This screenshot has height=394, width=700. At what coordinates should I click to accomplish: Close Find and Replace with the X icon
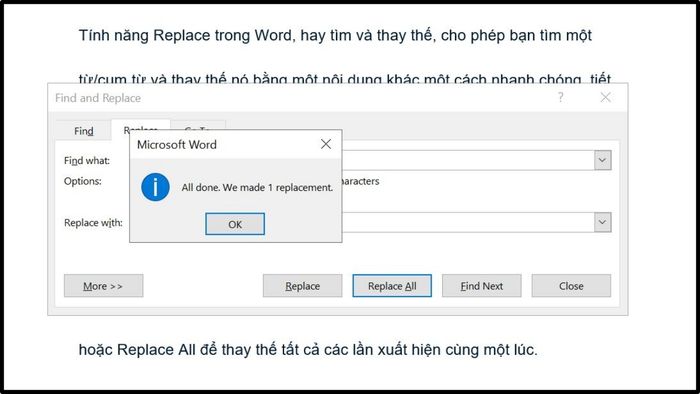pyautogui.click(x=605, y=97)
